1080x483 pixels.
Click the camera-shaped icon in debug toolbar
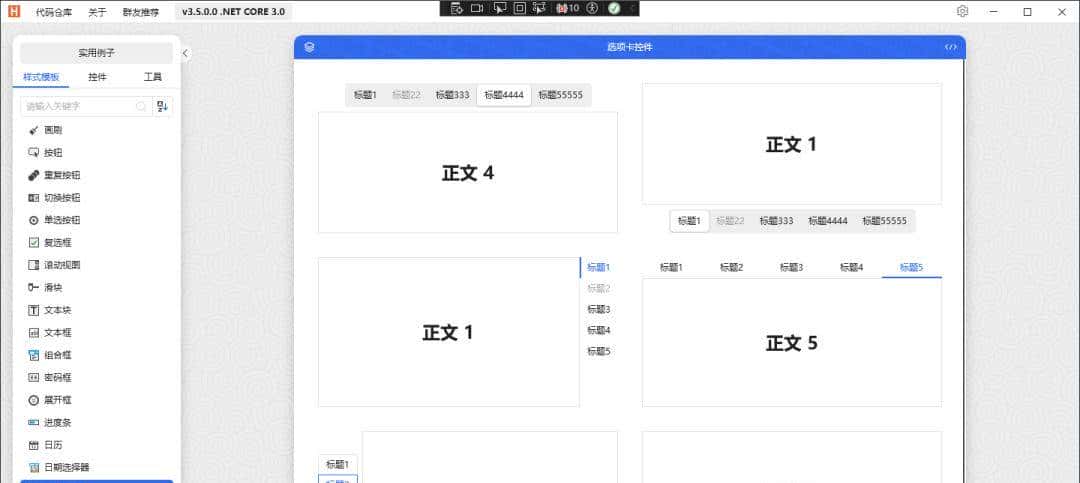click(x=477, y=8)
